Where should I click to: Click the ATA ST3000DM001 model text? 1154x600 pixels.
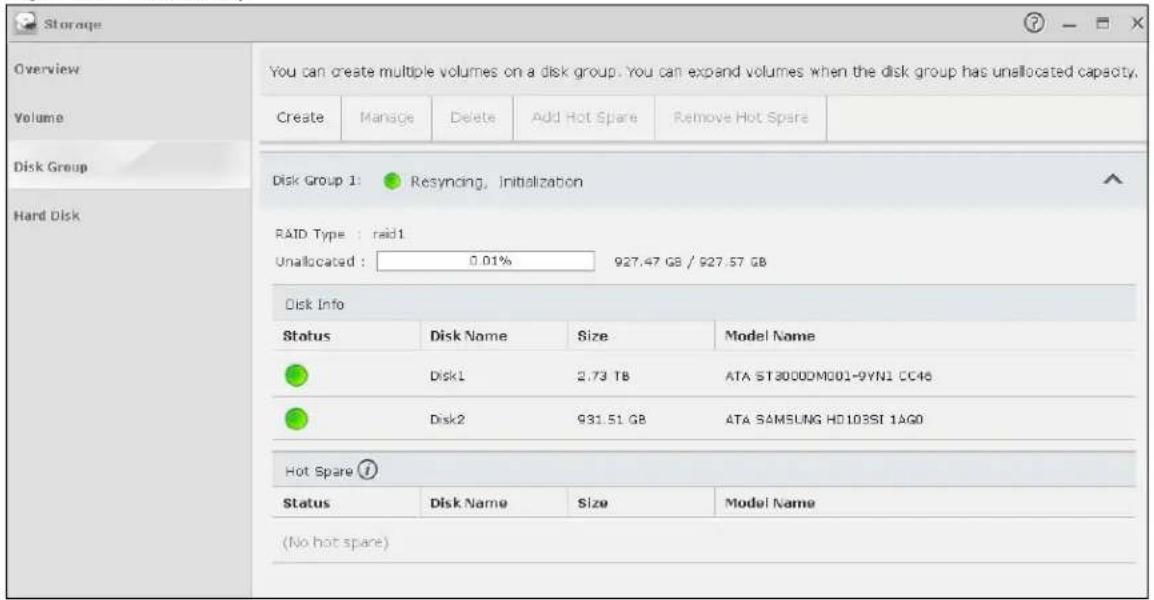click(829, 375)
